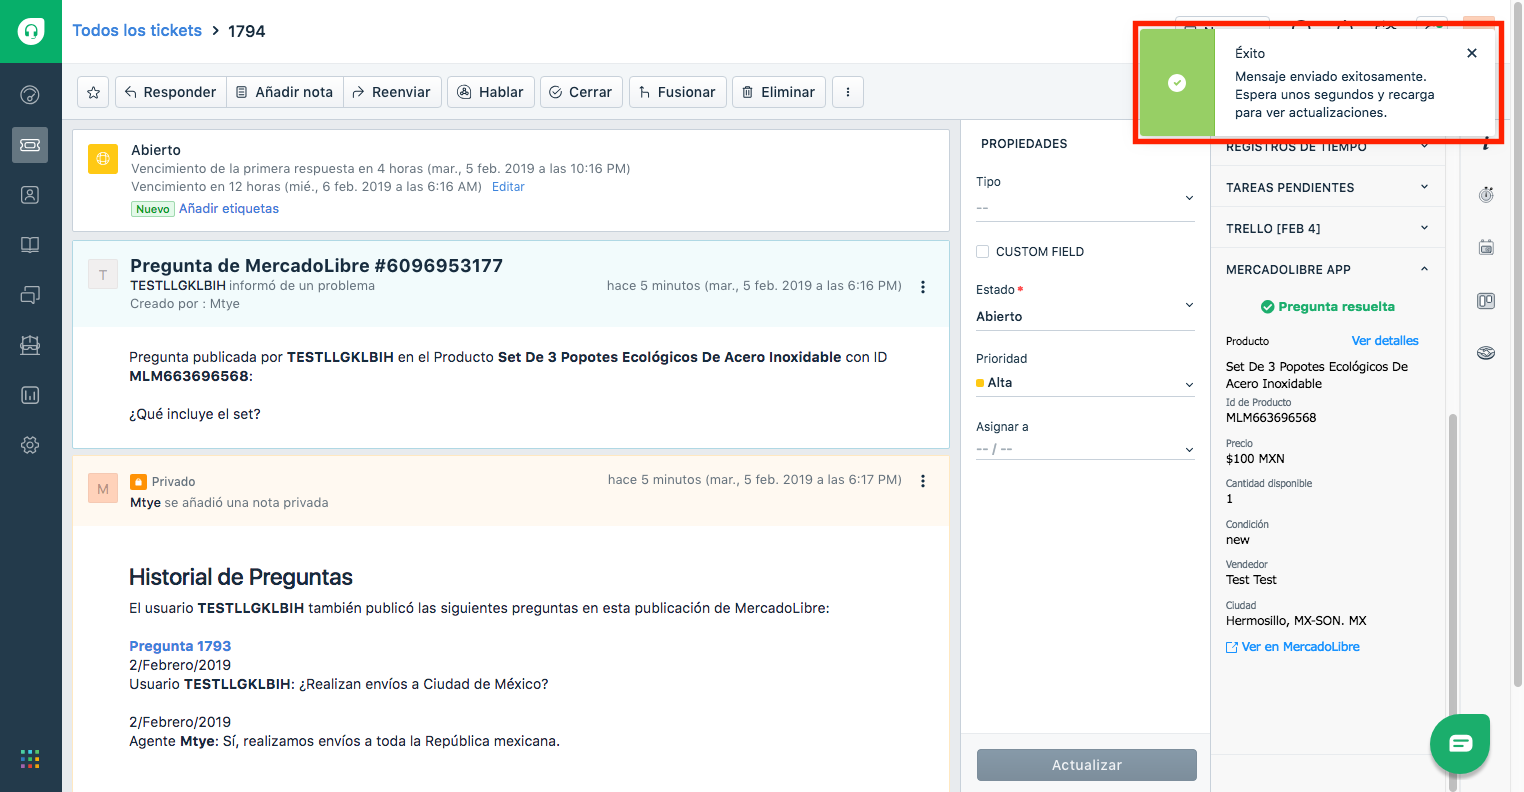Go to Todos los tickets breadcrumb
The height and width of the screenshot is (792, 1524).
tap(137, 30)
